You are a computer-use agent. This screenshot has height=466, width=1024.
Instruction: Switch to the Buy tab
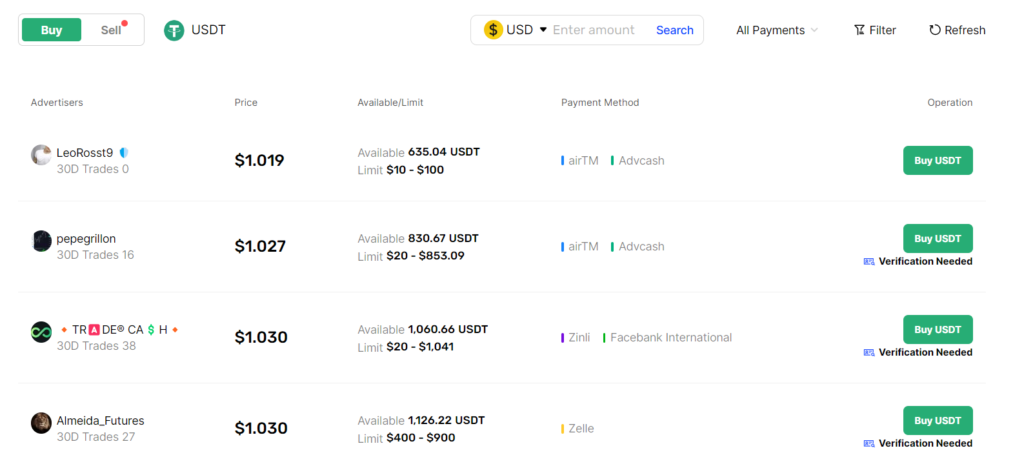[x=52, y=30]
